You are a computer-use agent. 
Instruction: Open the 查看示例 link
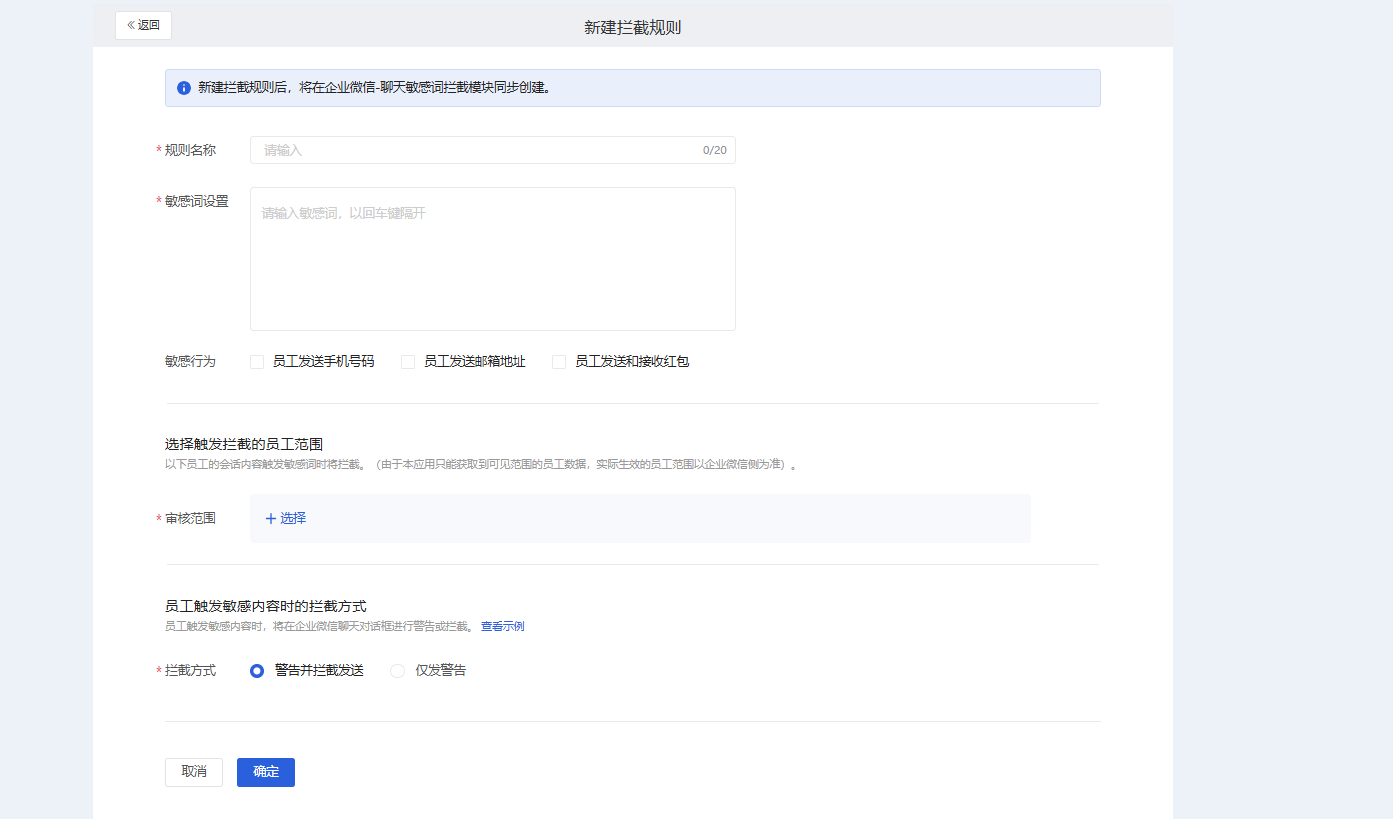click(502, 626)
